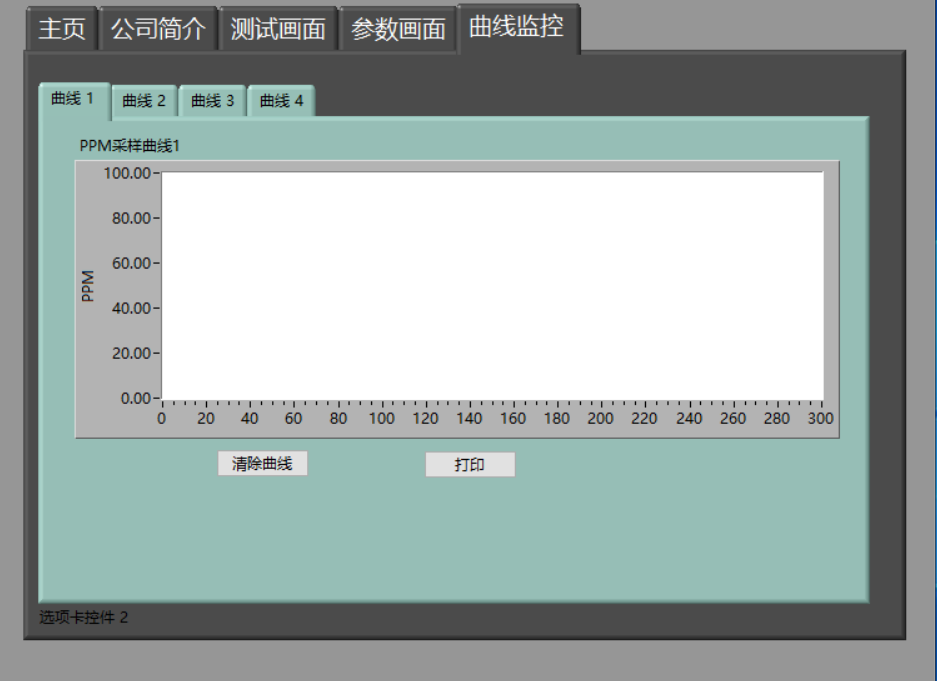
Task: Select the 曲线 4 sub-tab
Action: 280,100
